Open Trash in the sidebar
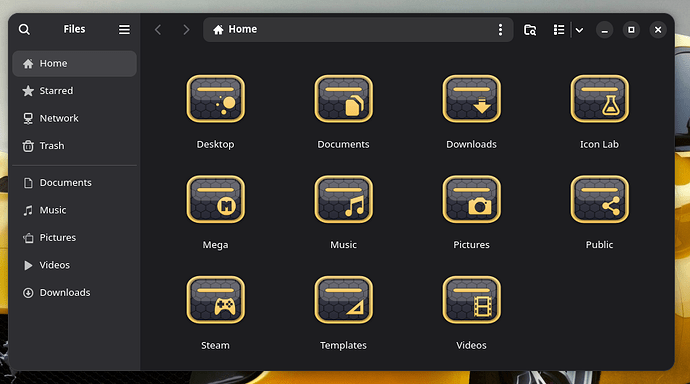The width and height of the screenshot is (690, 384). point(74,146)
